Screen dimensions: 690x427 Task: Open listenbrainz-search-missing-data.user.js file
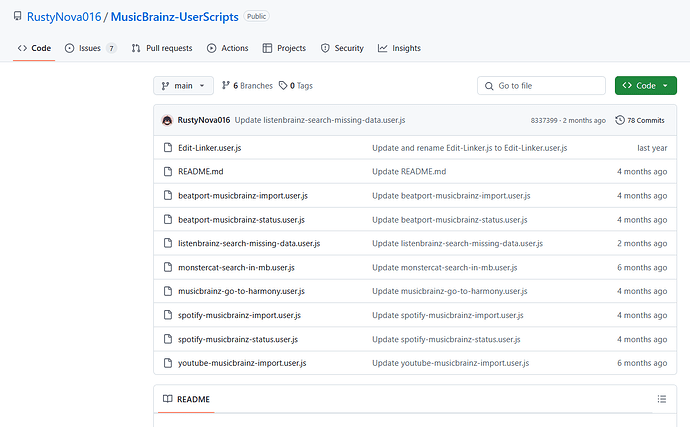pos(249,243)
